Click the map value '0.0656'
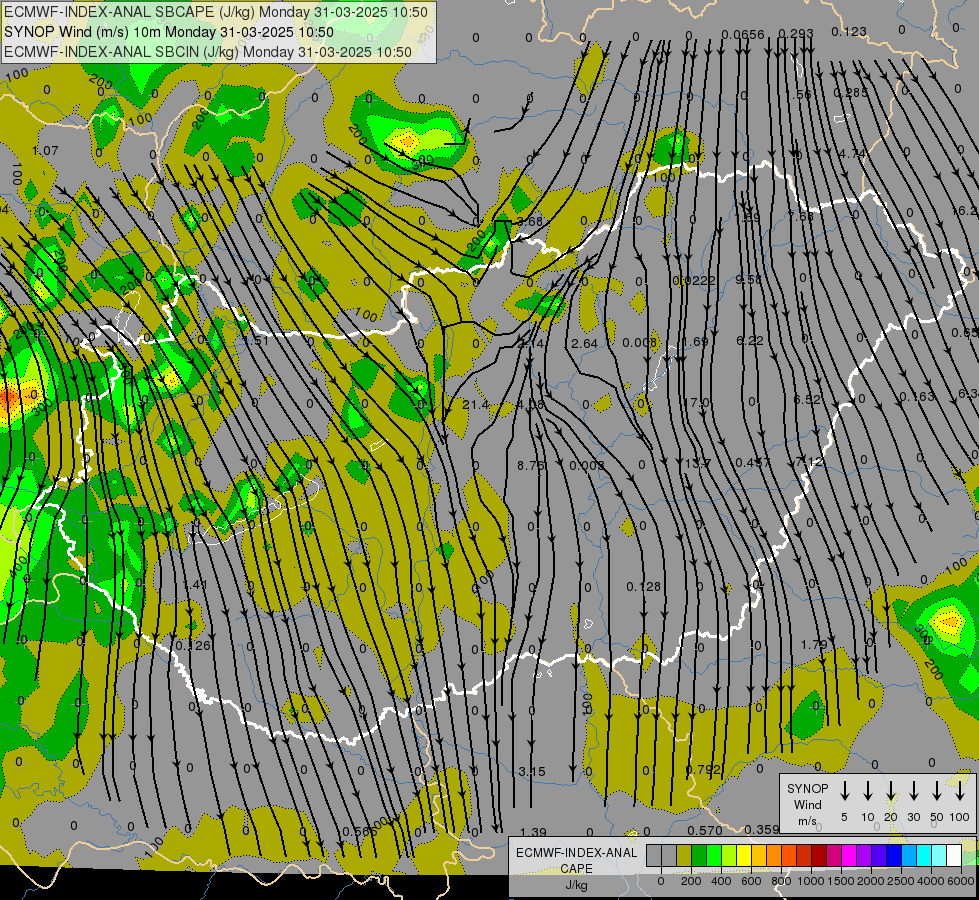Viewport: 979px width, 900px height. [743, 35]
